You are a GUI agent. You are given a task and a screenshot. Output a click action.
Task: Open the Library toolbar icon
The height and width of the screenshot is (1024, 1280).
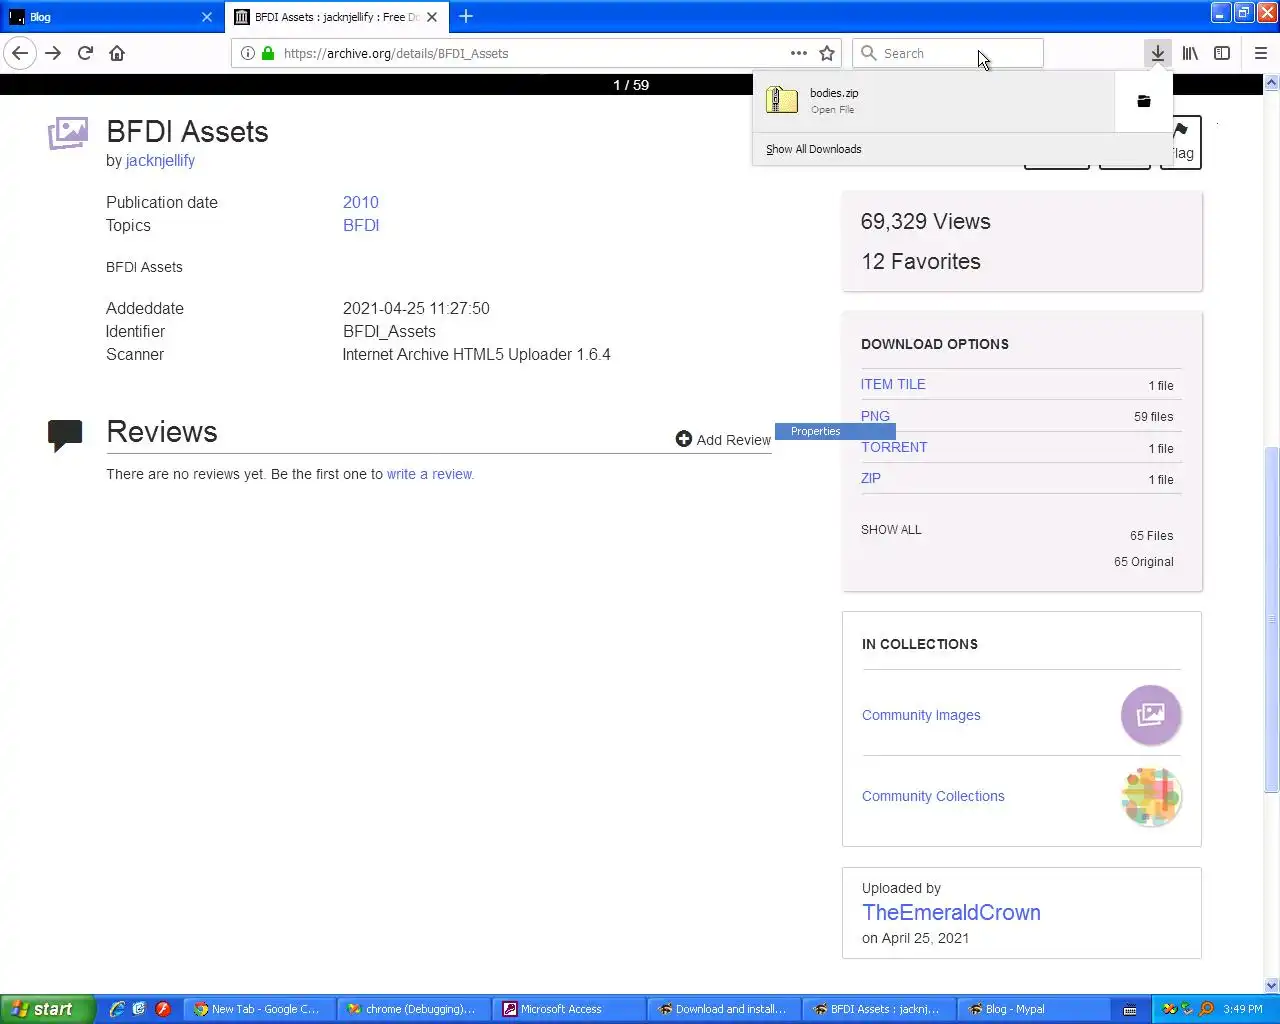click(1190, 53)
